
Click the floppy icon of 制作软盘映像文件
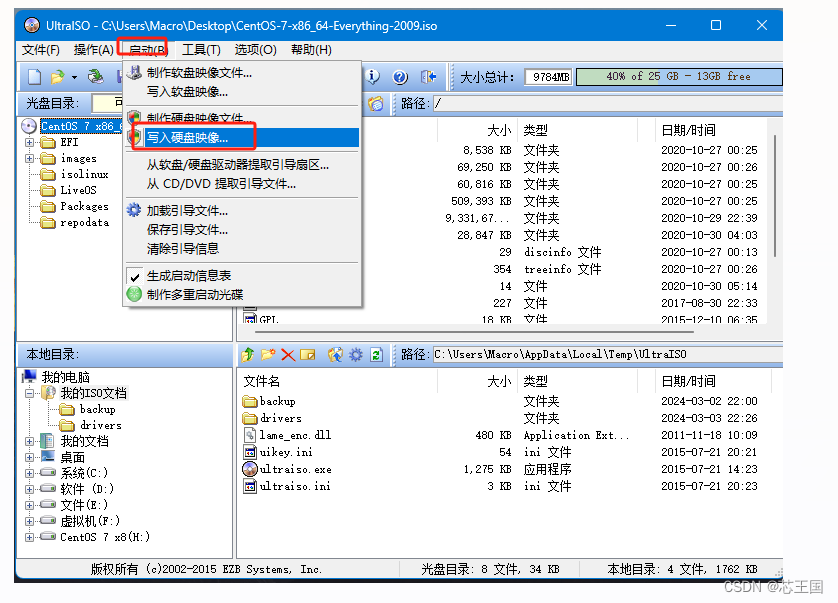[135, 73]
